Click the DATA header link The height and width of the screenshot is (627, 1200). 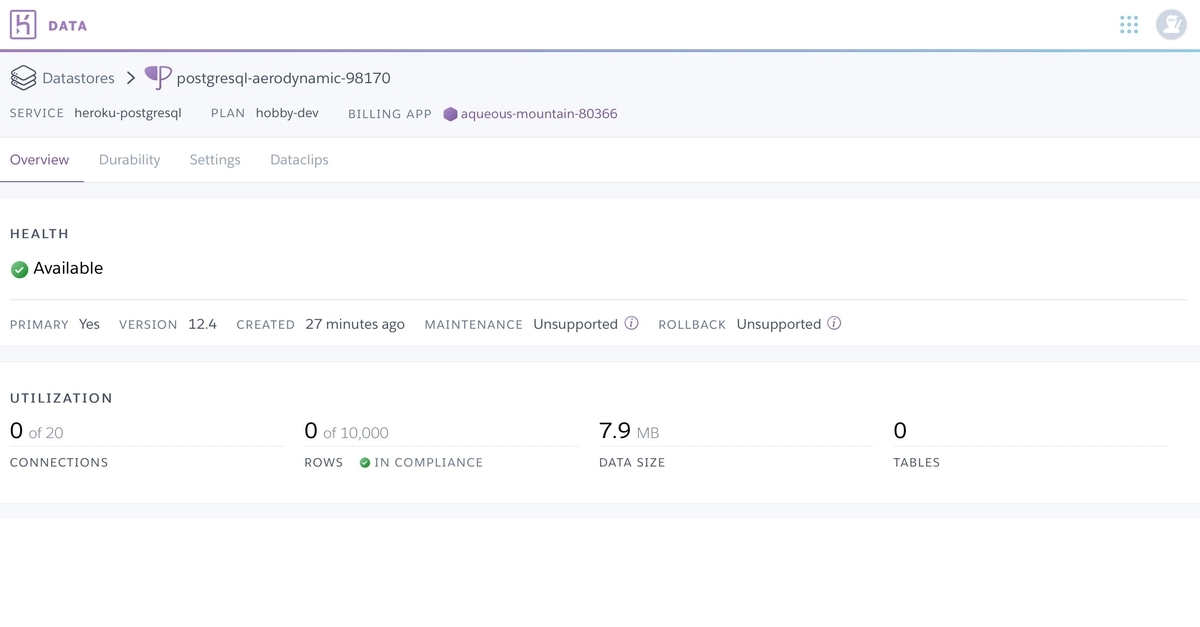point(67,26)
